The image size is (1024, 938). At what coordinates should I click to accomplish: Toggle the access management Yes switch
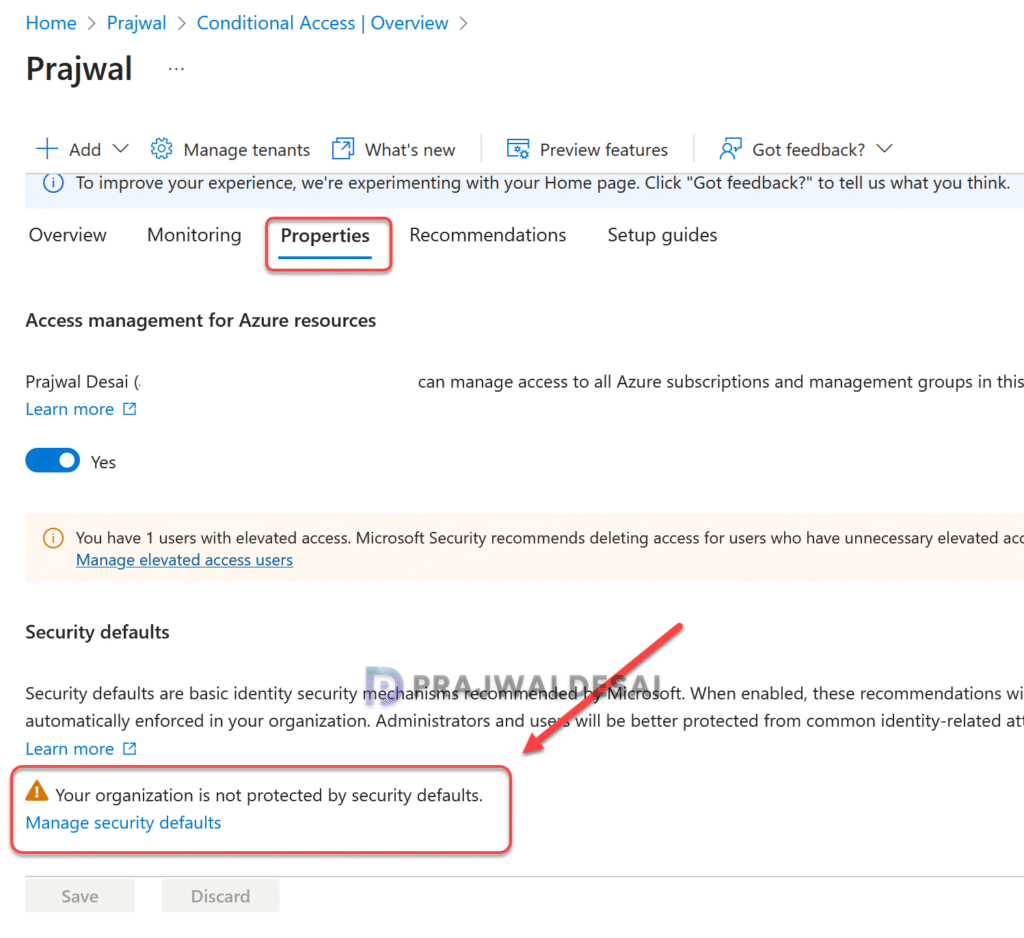pyautogui.click(x=53, y=461)
